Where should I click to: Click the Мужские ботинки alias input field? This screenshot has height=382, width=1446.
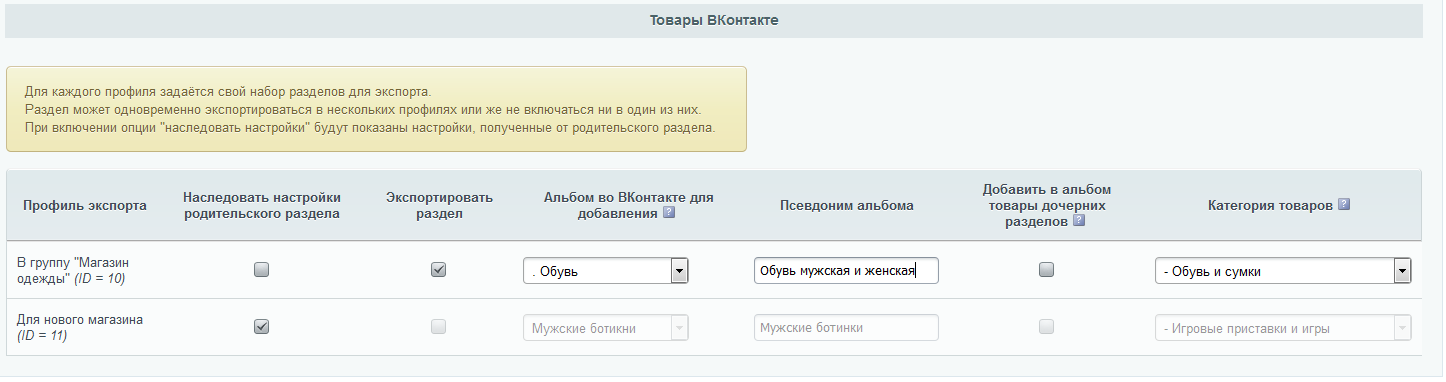(x=846, y=328)
